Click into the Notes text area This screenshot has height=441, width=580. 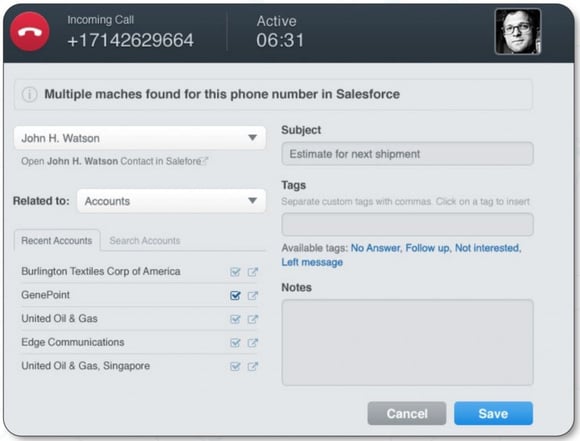tap(407, 343)
